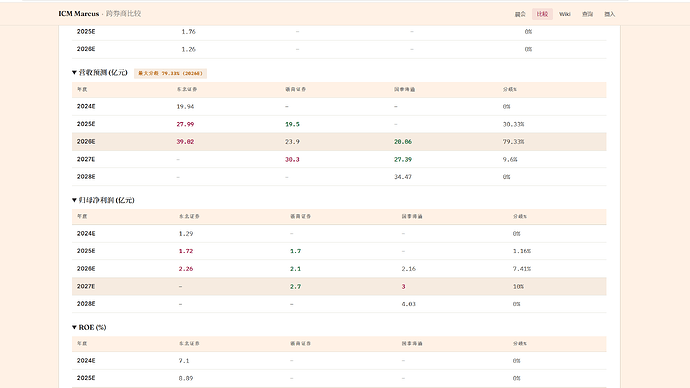Click the 34.47 value in 2028E revenue row

click(x=403, y=177)
